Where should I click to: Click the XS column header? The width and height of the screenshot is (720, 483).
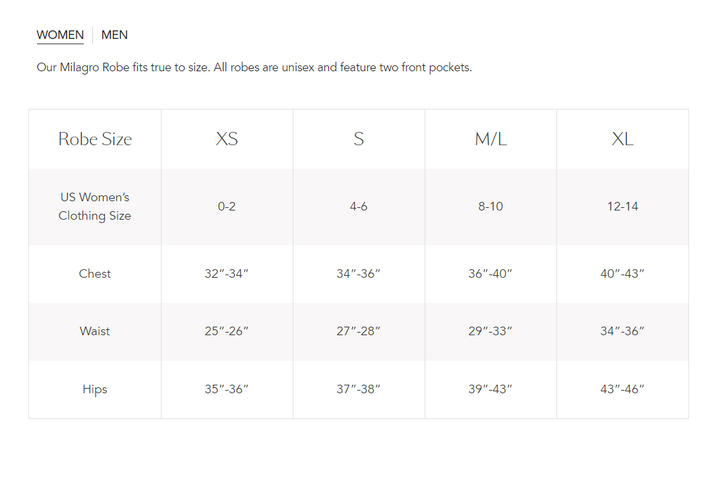pos(227,139)
